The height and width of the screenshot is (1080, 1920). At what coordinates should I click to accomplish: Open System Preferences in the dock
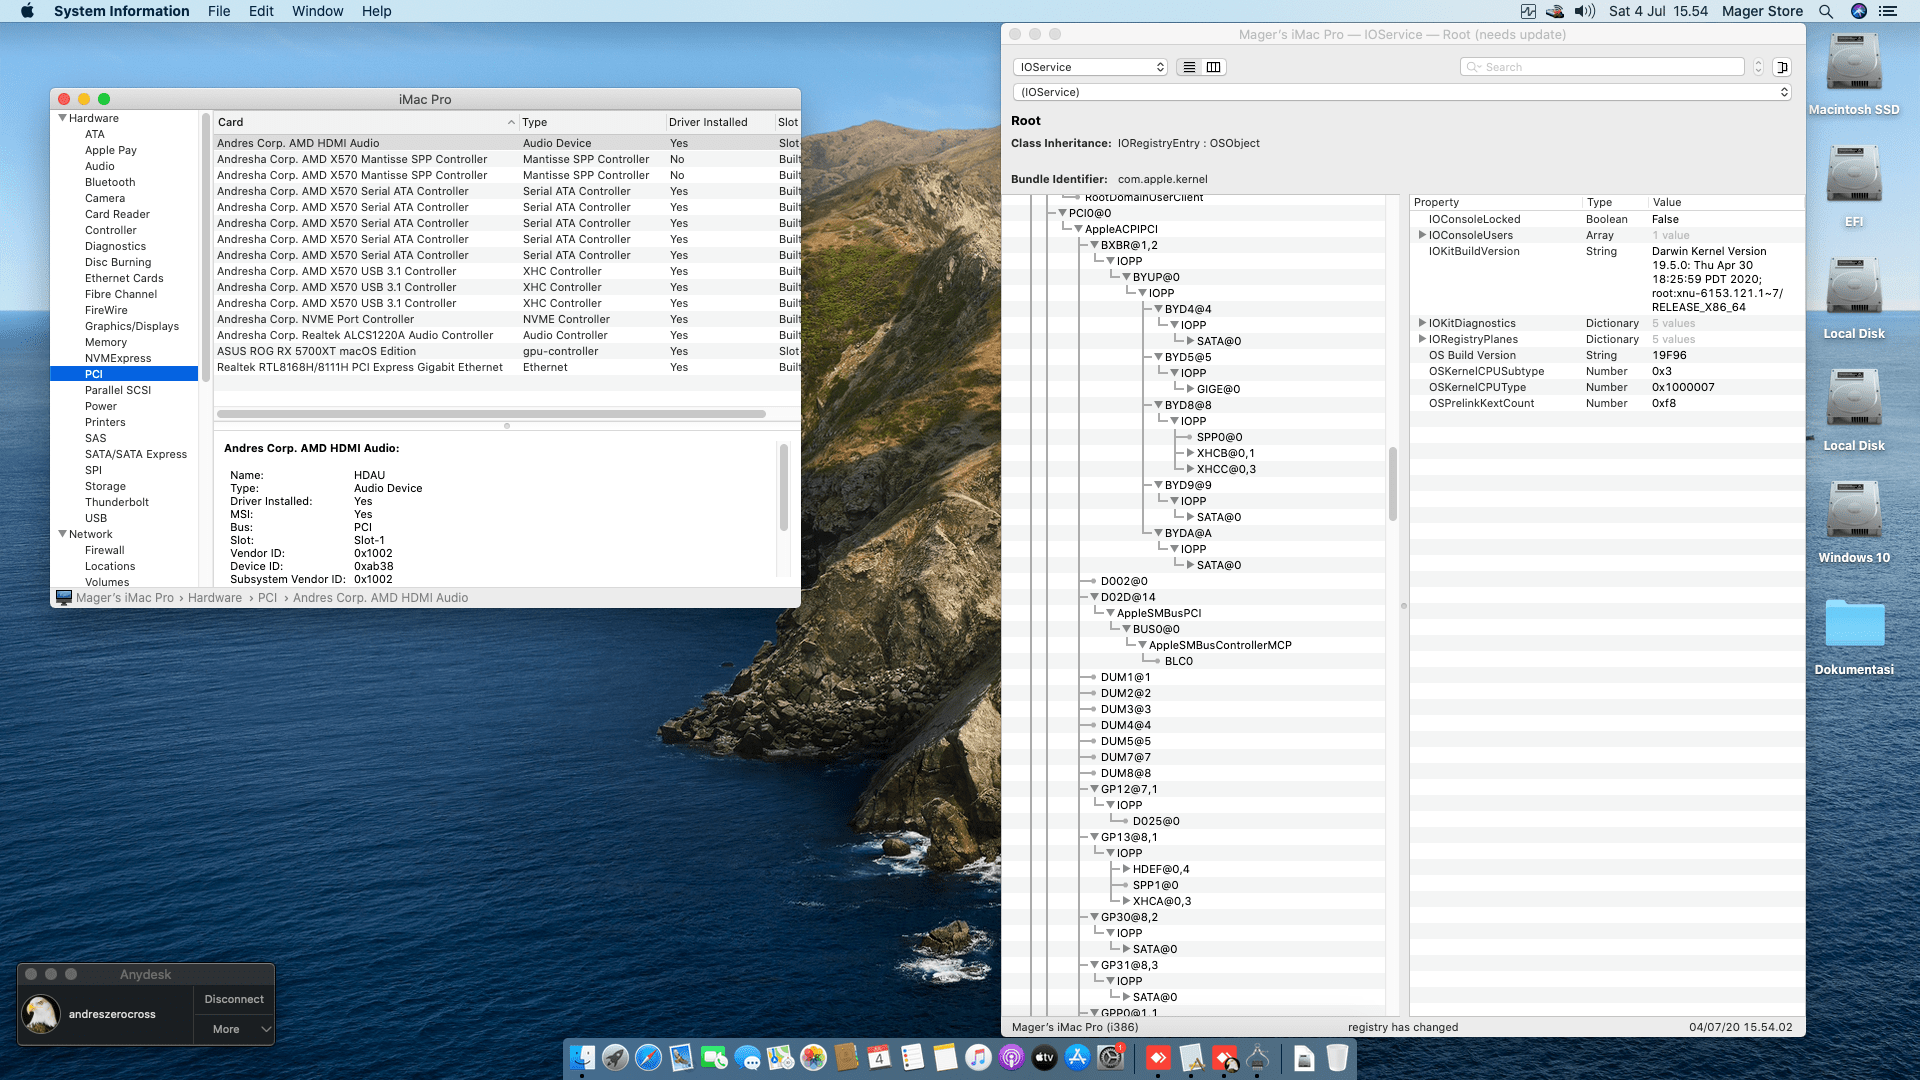[x=1110, y=1057]
